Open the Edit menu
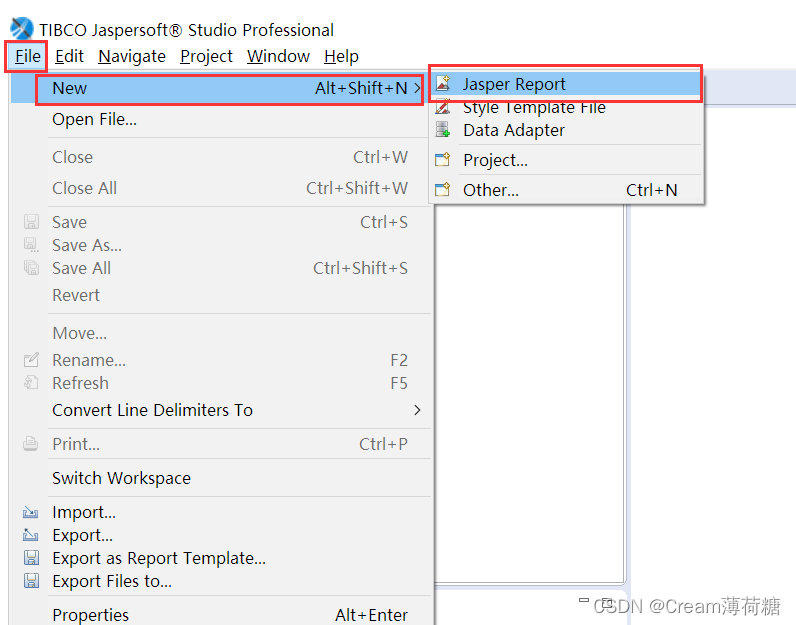The image size is (796, 625). click(69, 56)
